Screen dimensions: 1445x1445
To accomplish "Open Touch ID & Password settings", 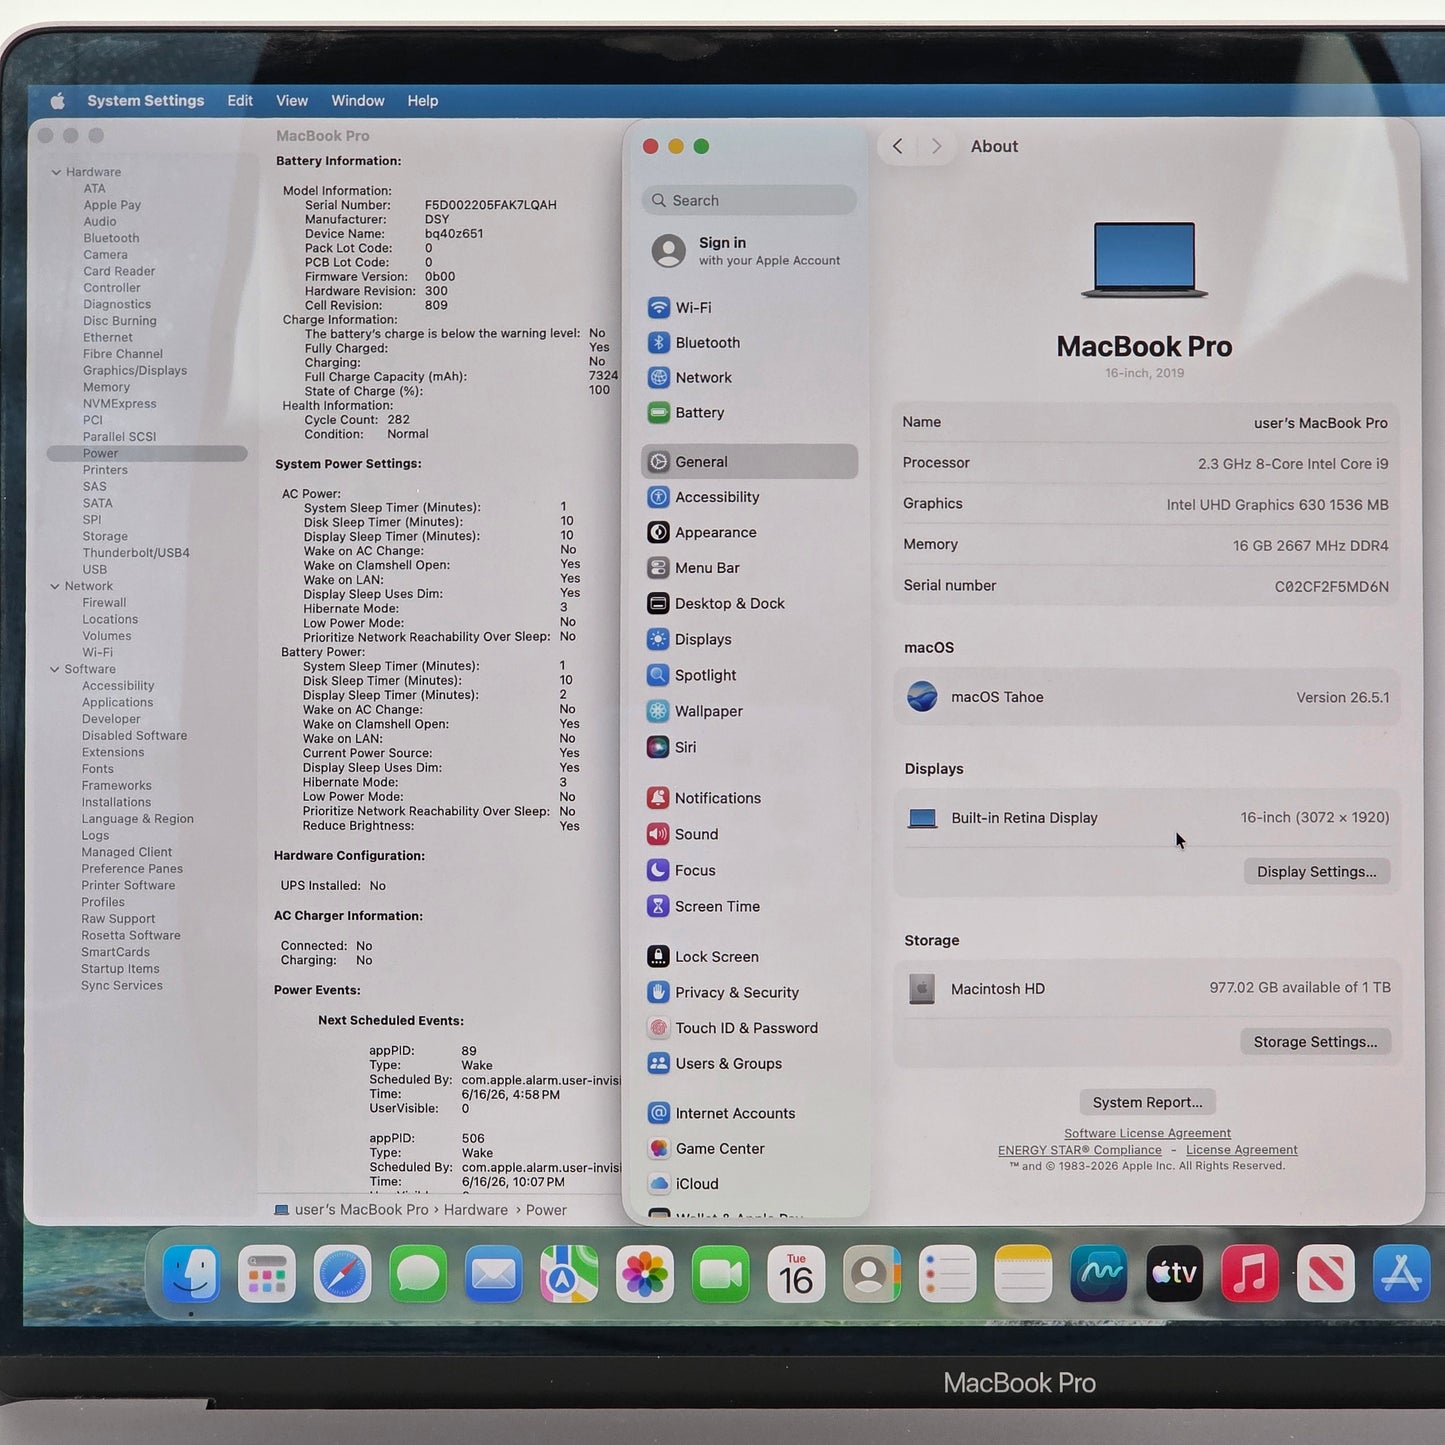I will pos(750,1028).
